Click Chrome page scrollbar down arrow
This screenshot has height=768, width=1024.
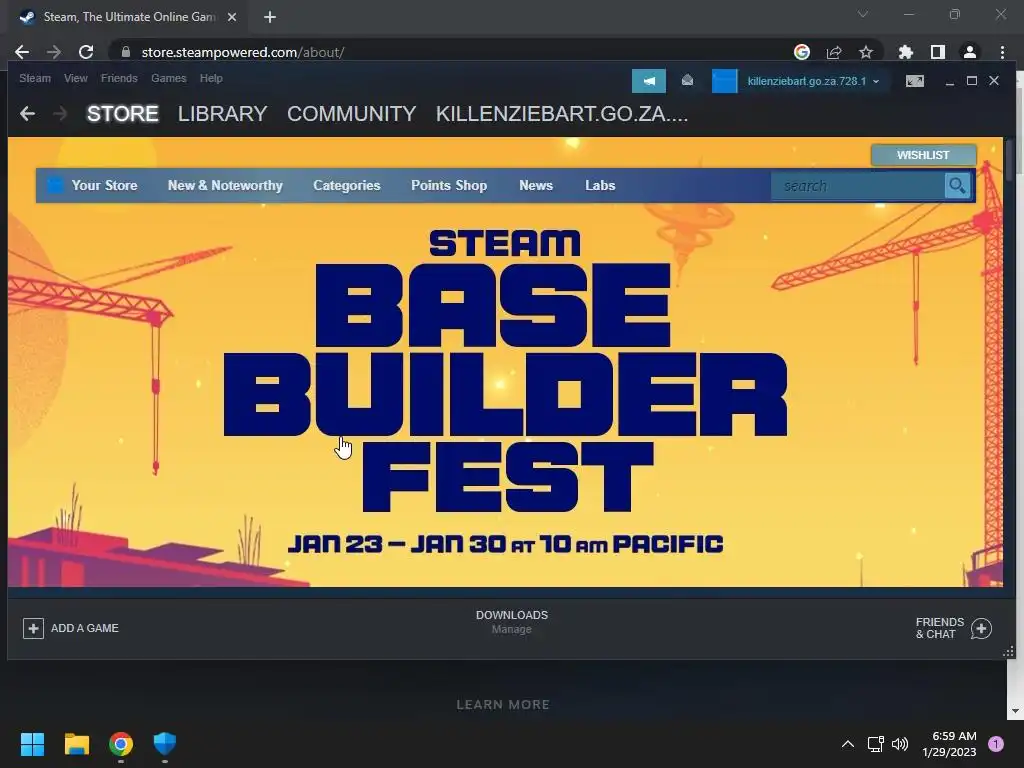tap(1015, 711)
